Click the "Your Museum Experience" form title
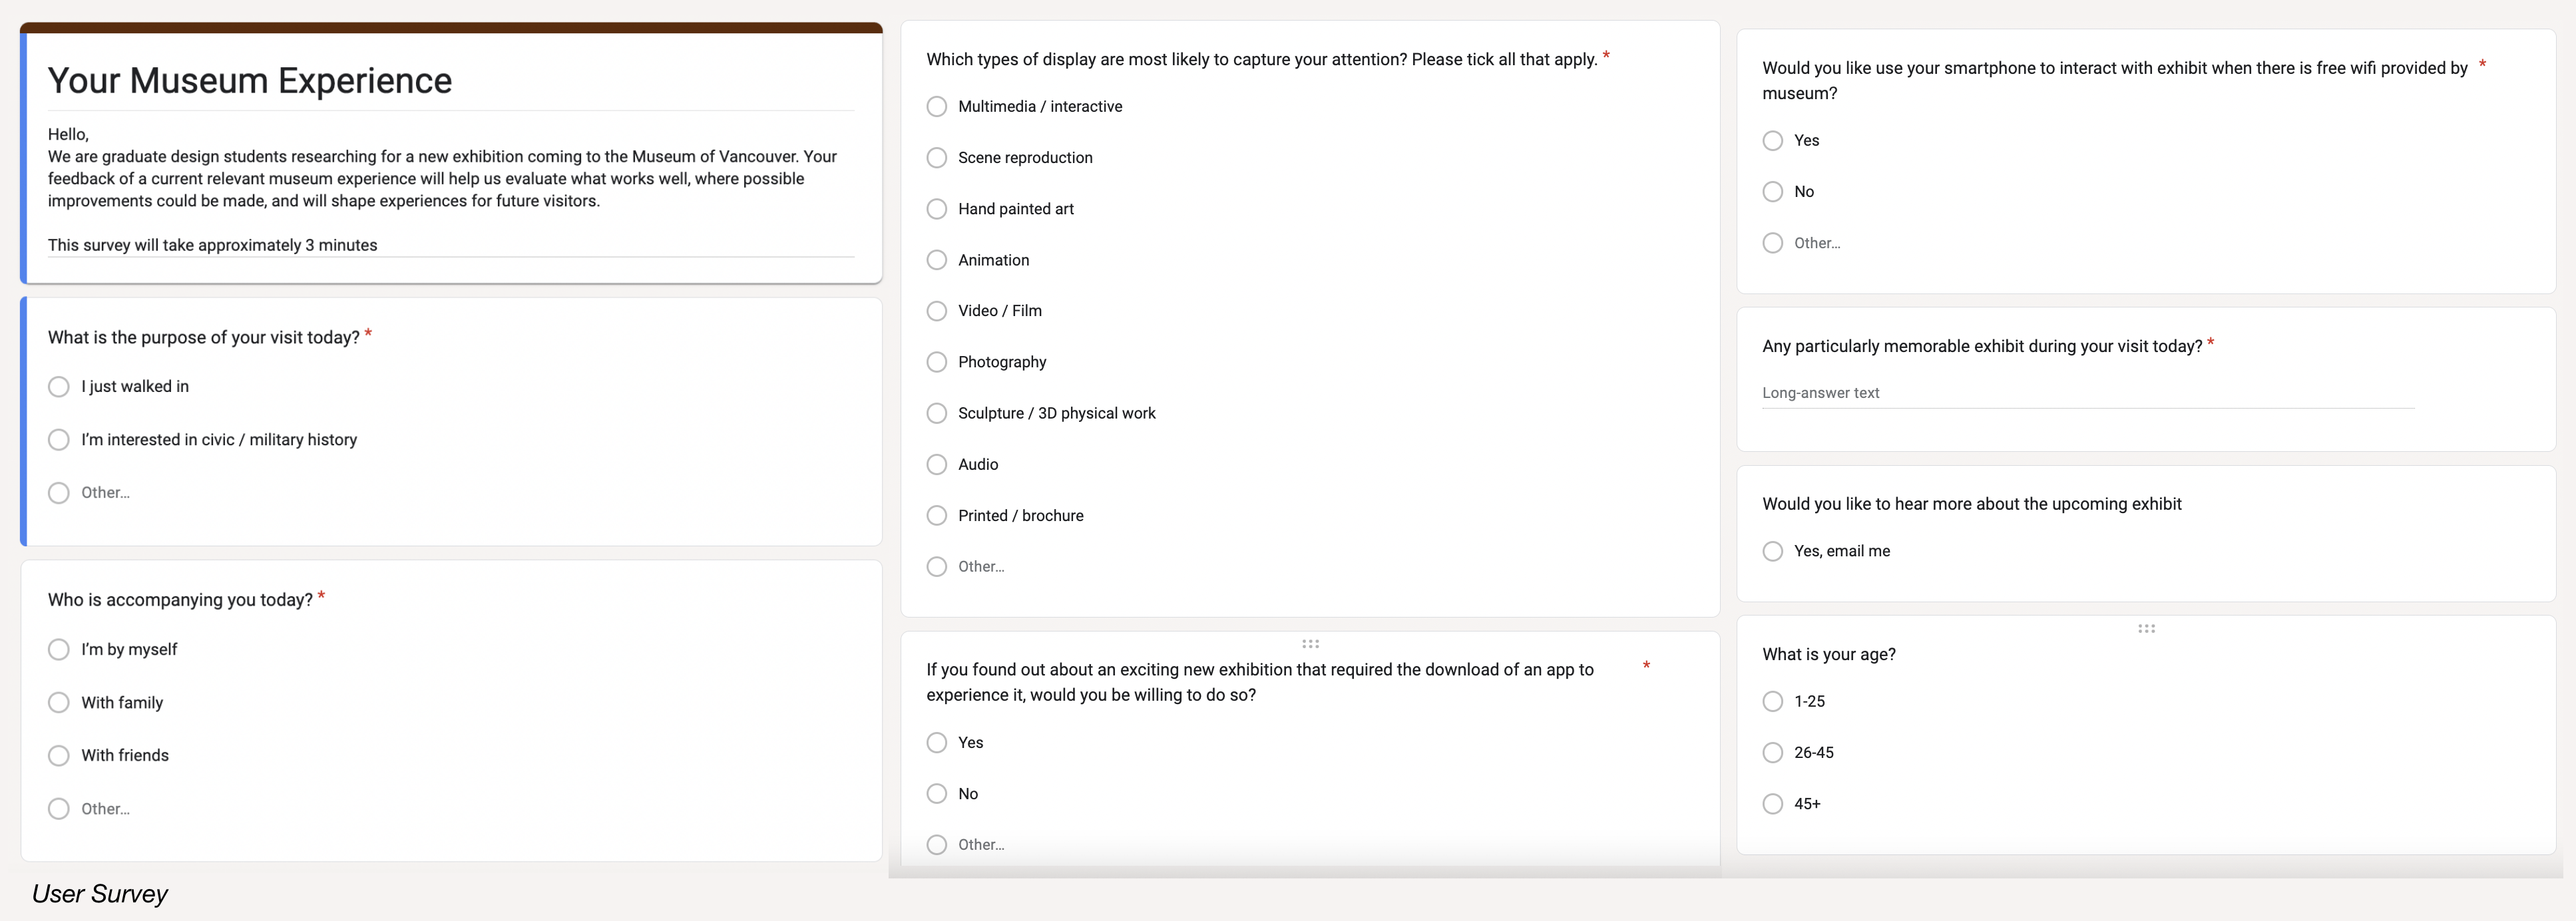This screenshot has height=921, width=2576. point(250,81)
